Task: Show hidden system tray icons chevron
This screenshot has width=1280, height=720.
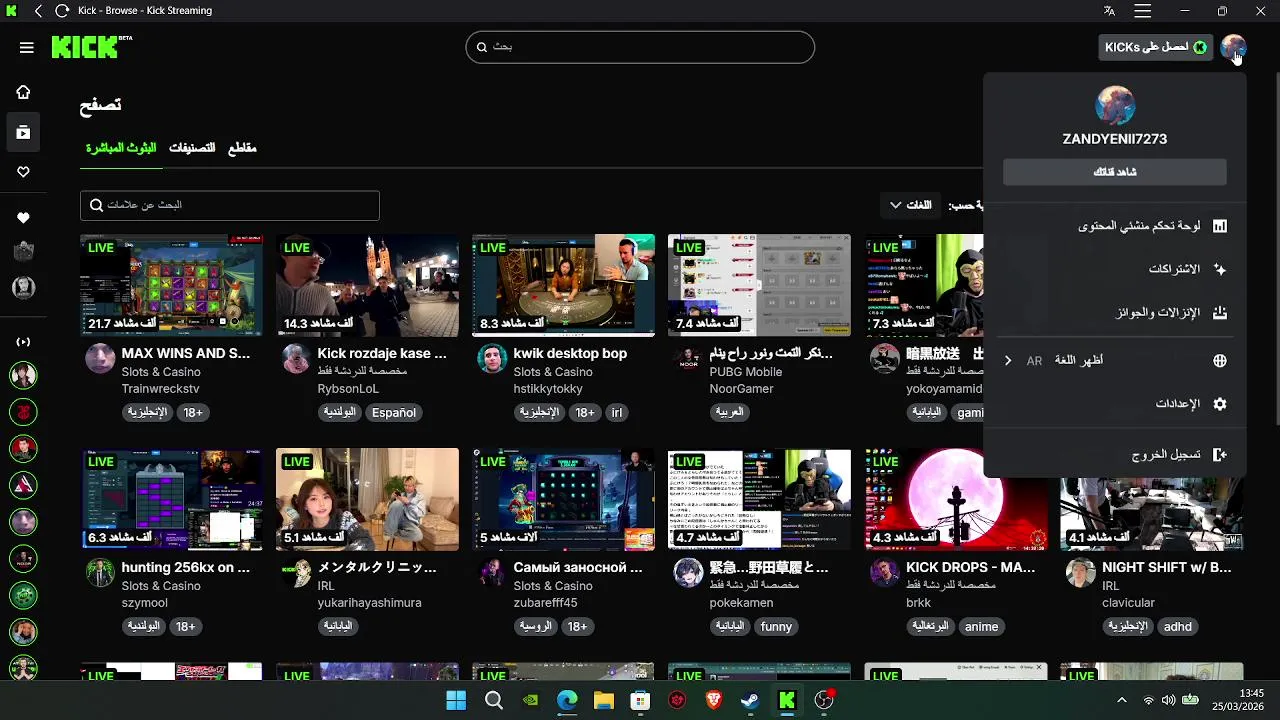Action: point(1122,700)
